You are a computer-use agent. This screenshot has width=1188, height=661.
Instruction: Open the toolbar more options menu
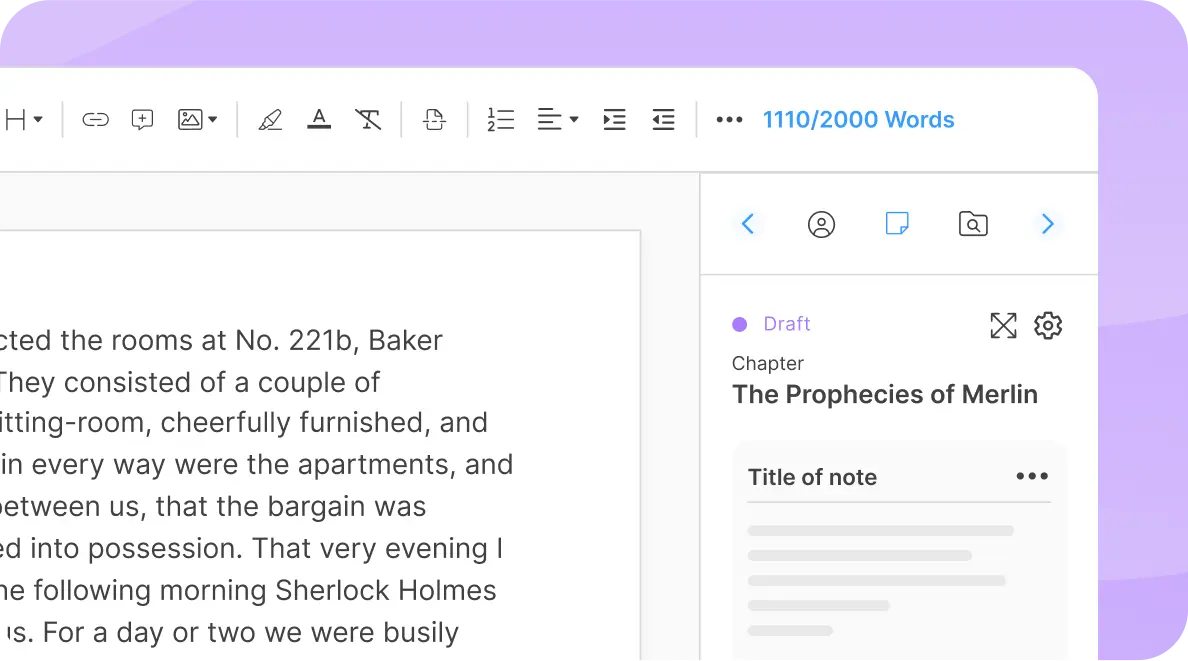point(729,120)
